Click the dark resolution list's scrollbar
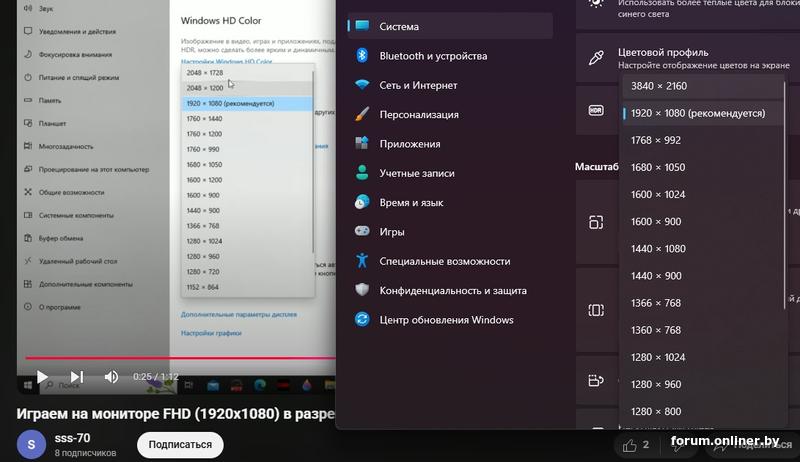Viewport: 800px width, 462px height. coord(785,194)
